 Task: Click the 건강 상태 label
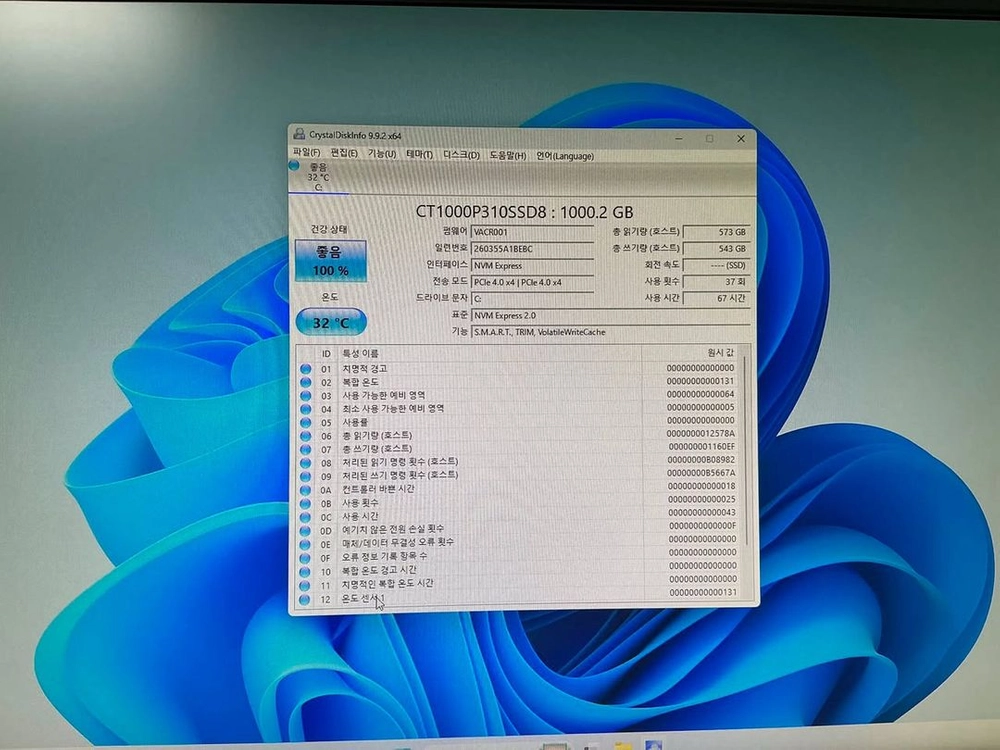click(329, 230)
